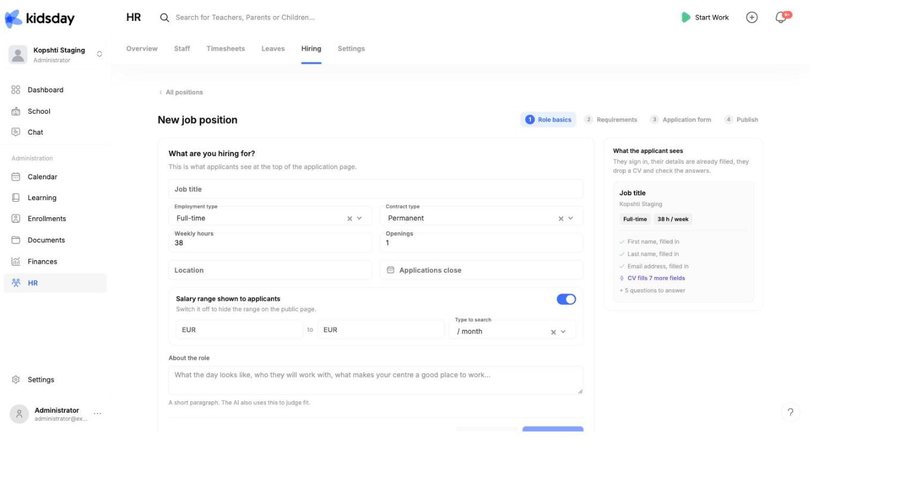
Task: Select the Hiring tab
Action: (x=311, y=49)
